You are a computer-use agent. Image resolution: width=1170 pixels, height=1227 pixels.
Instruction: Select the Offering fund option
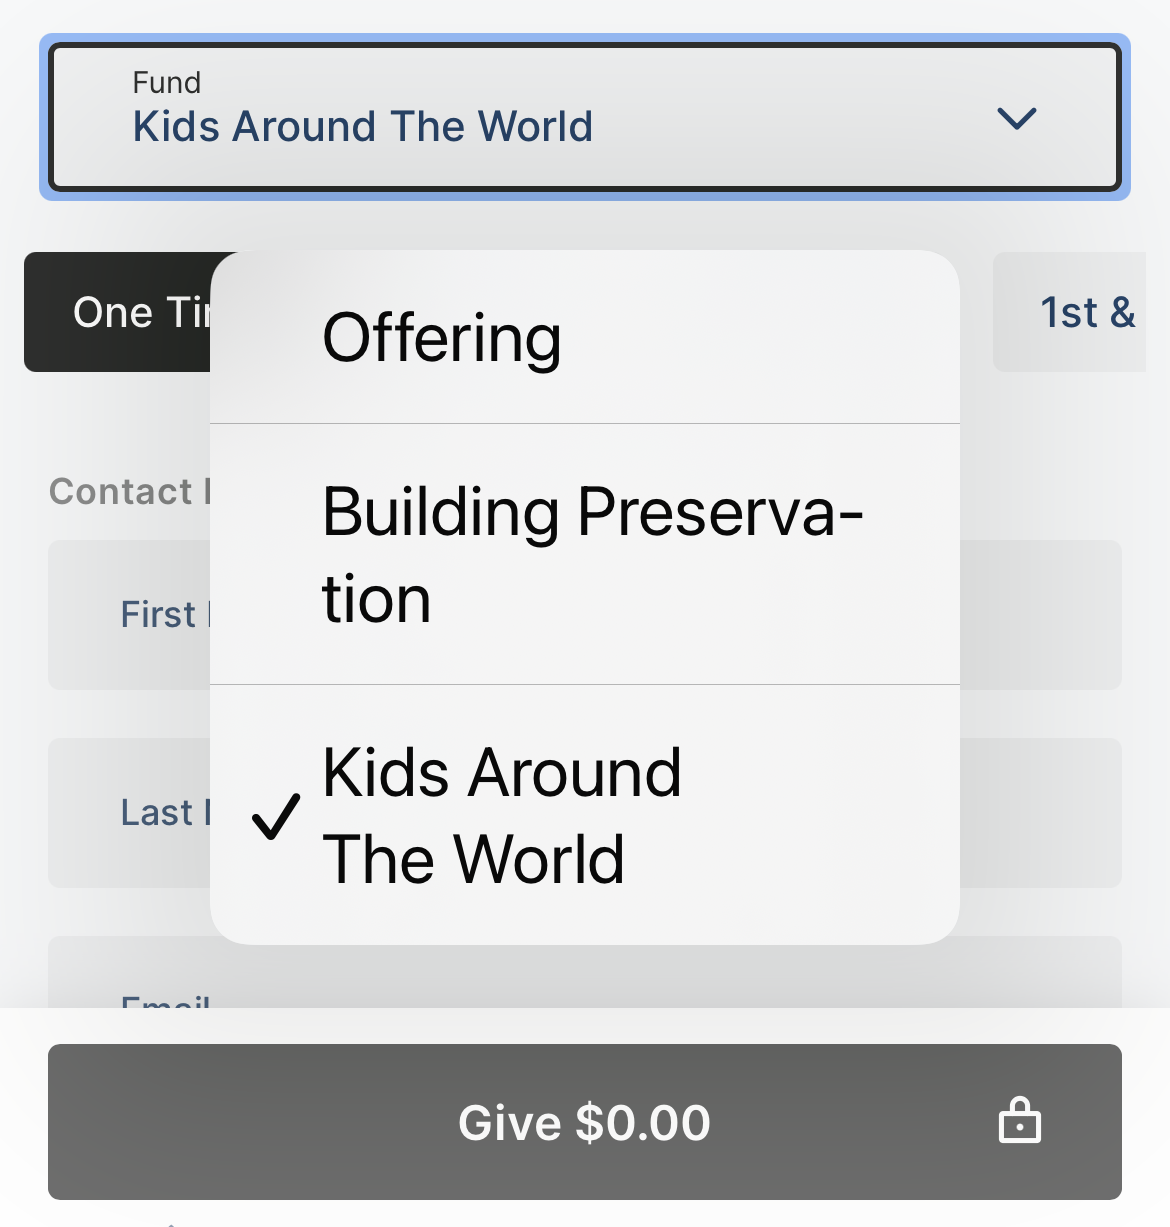click(x=584, y=338)
